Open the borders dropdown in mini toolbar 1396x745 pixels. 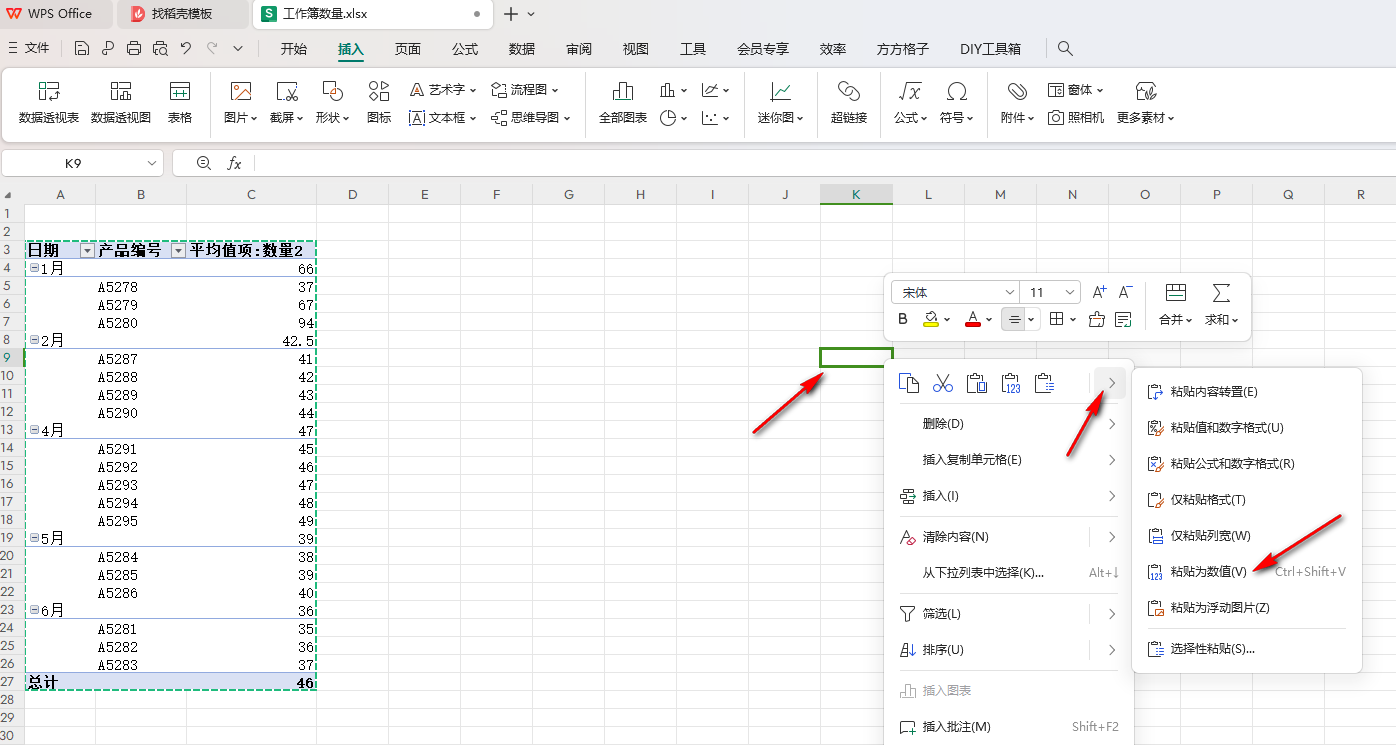point(1072,319)
